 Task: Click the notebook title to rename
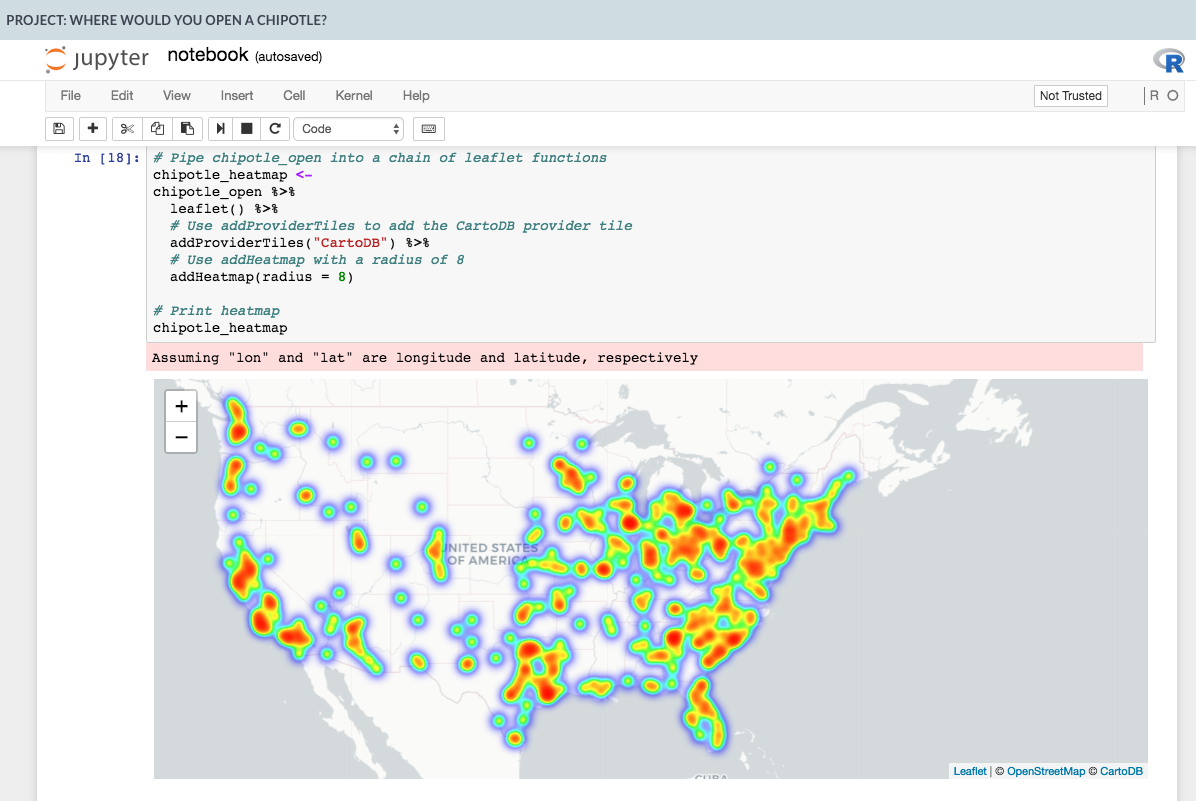point(207,55)
